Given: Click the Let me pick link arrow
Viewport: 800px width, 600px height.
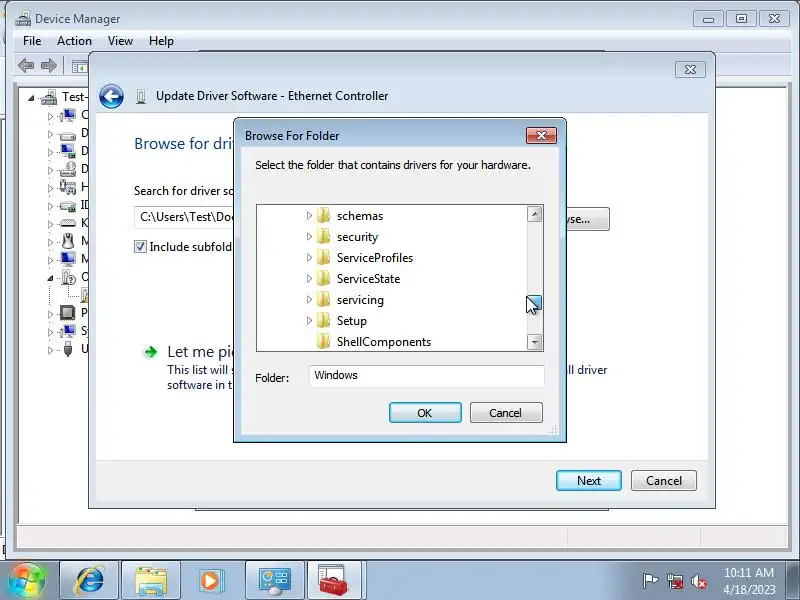Looking at the screenshot, I should click(x=151, y=352).
